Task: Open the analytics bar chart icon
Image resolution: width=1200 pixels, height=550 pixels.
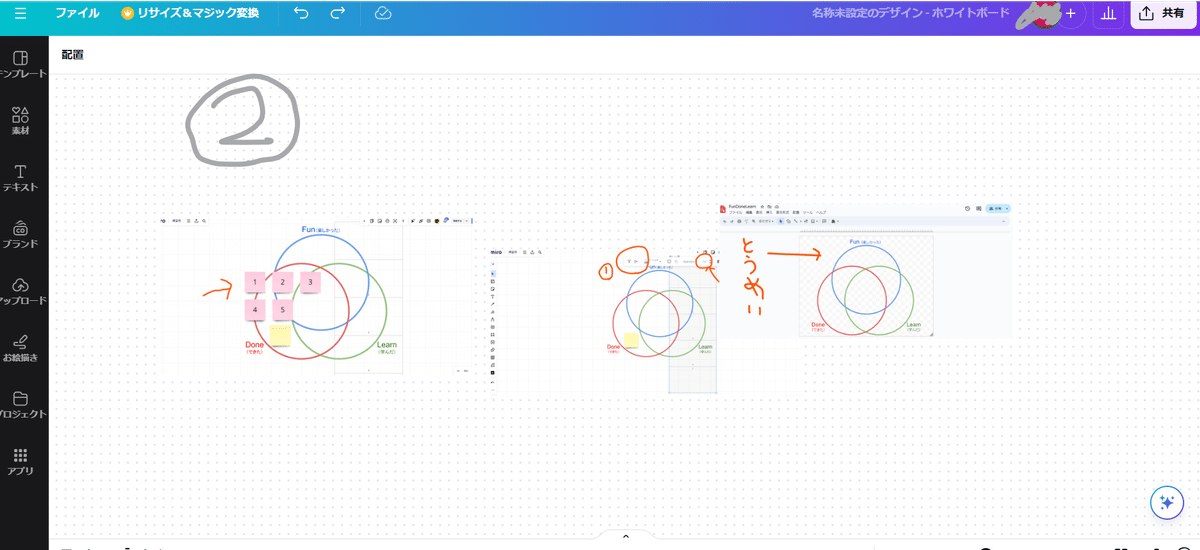Action: (1108, 14)
